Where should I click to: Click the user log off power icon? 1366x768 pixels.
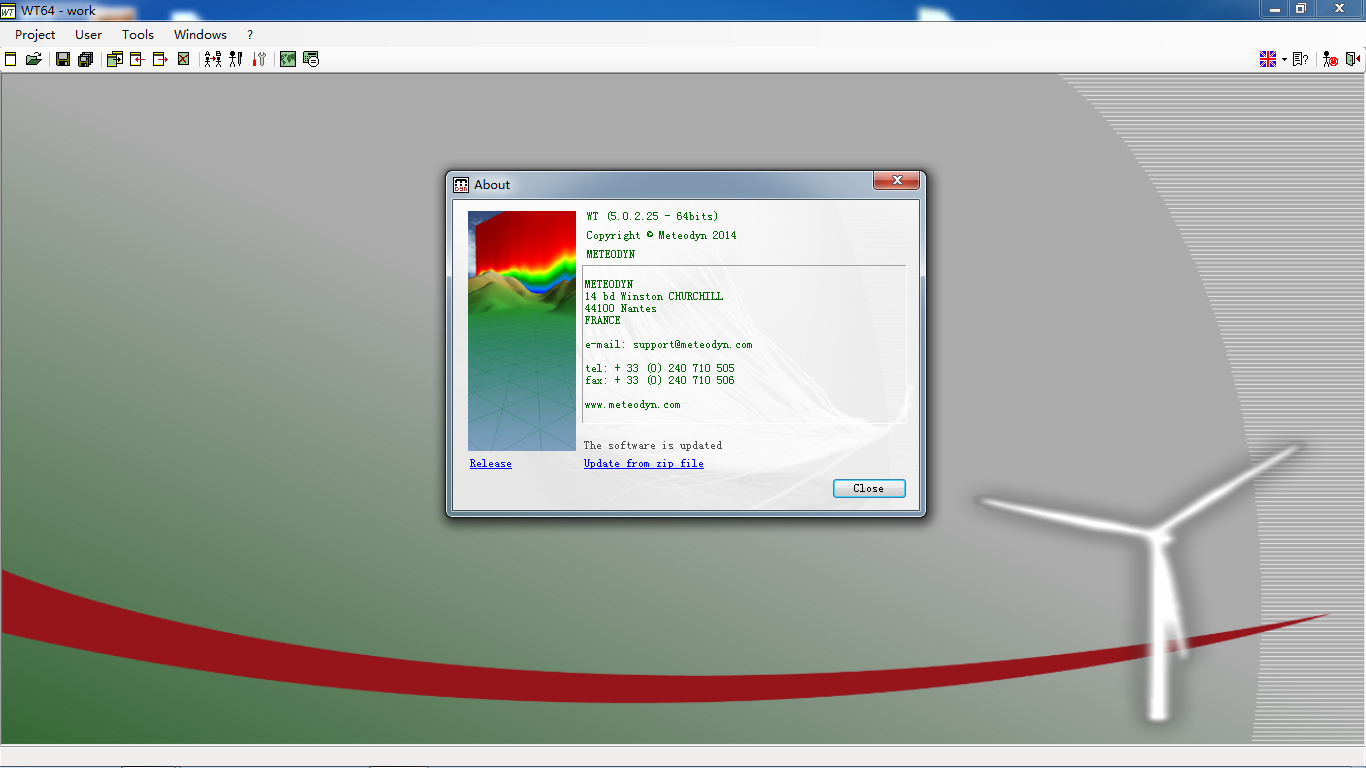point(1330,59)
